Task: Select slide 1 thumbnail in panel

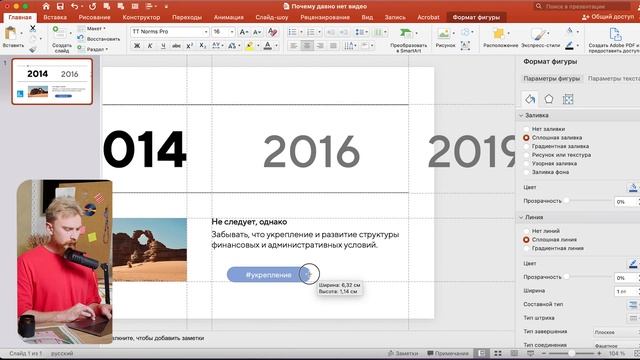Action: pos(52,82)
